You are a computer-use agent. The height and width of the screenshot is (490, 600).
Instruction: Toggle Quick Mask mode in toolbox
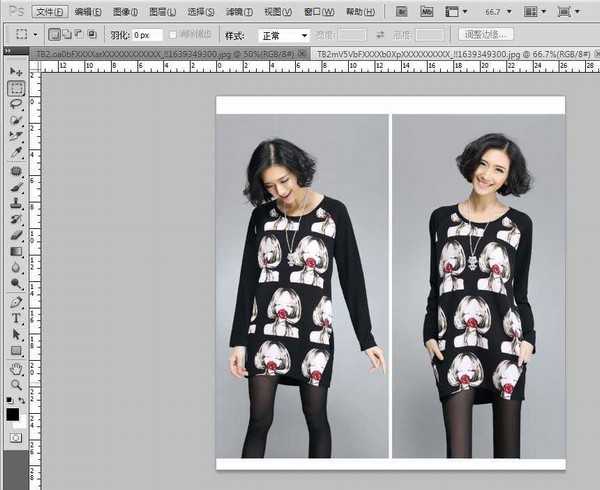(16, 438)
